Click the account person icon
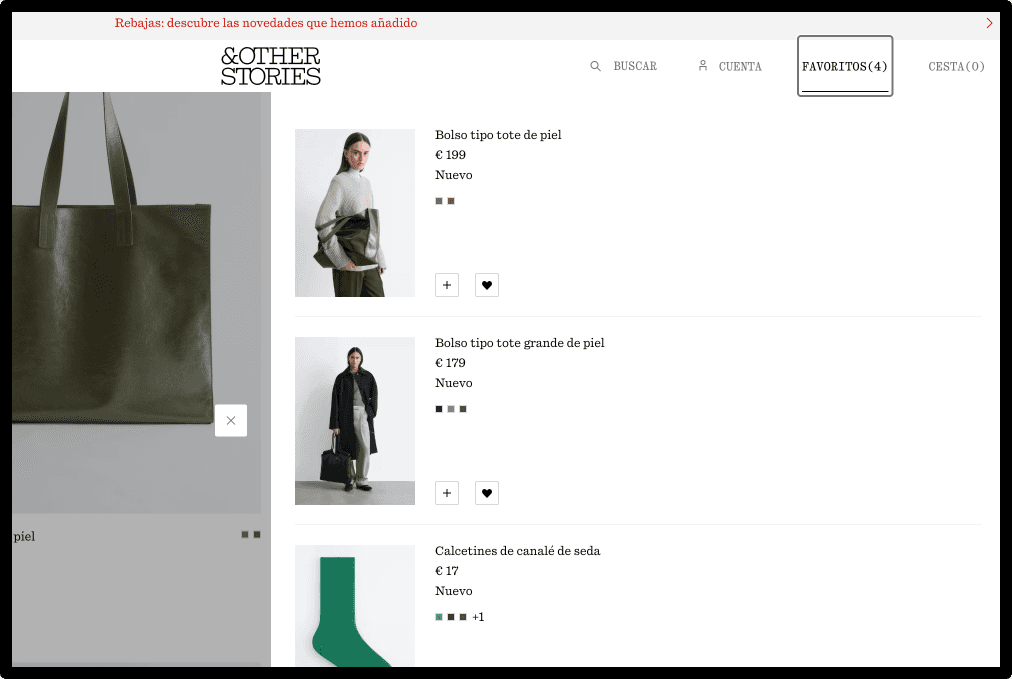Viewport: 1012px width, 679px height. [703, 66]
